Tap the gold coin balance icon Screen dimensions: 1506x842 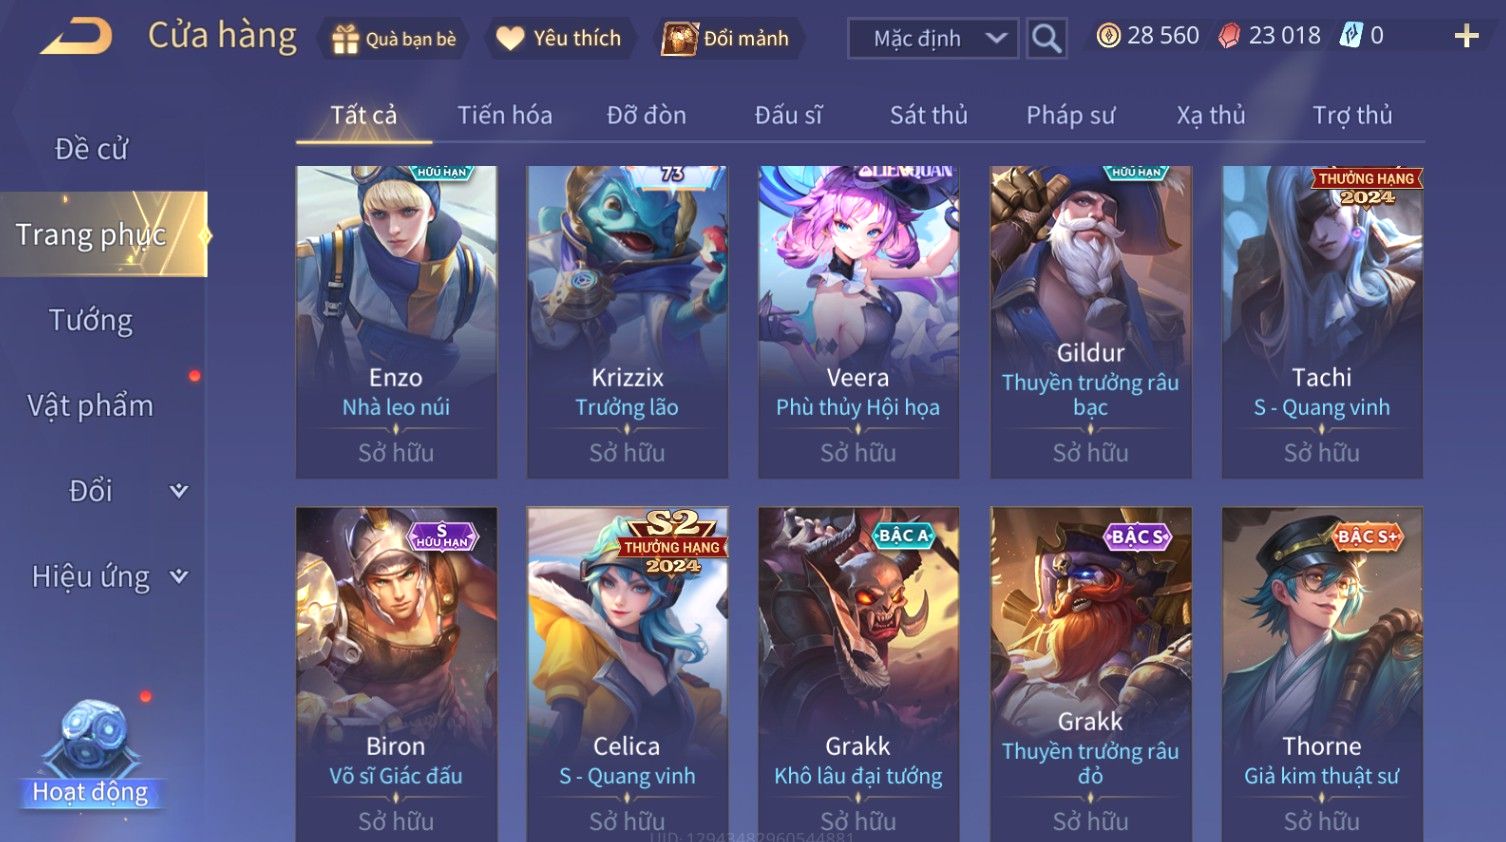[1108, 36]
